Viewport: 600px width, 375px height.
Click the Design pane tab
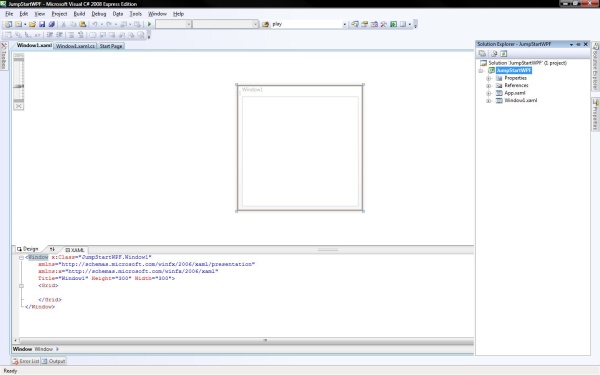click(28, 249)
